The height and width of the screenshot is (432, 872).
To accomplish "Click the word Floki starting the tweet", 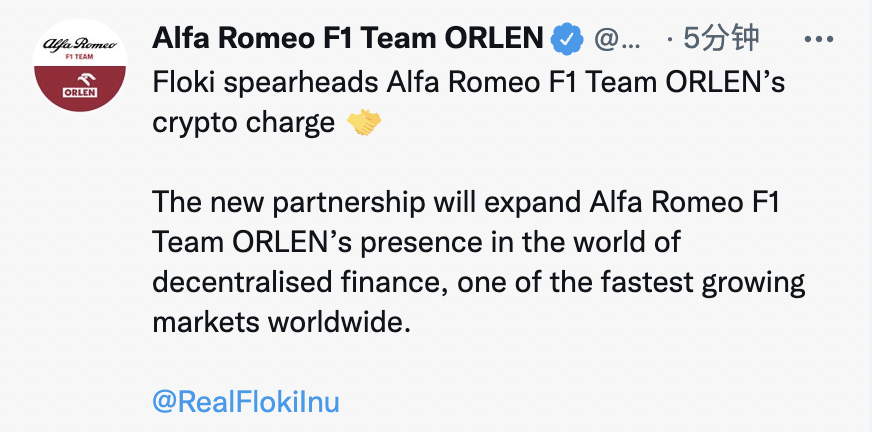I will pyautogui.click(x=185, y=82).
